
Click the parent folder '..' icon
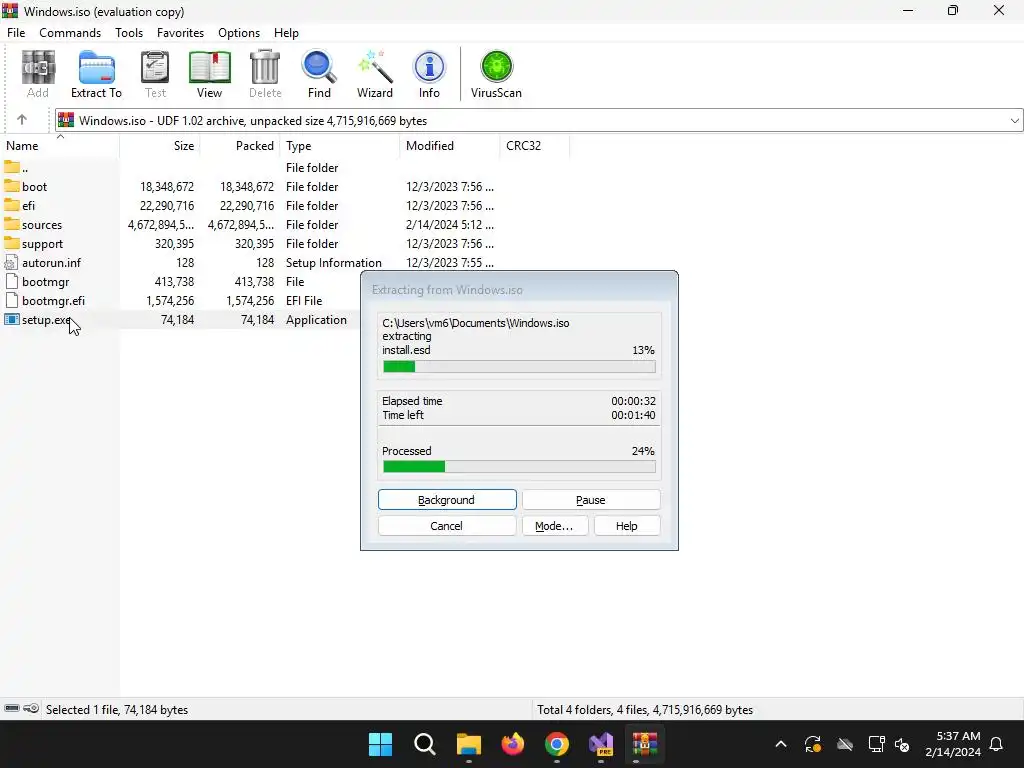click(12, 167)
